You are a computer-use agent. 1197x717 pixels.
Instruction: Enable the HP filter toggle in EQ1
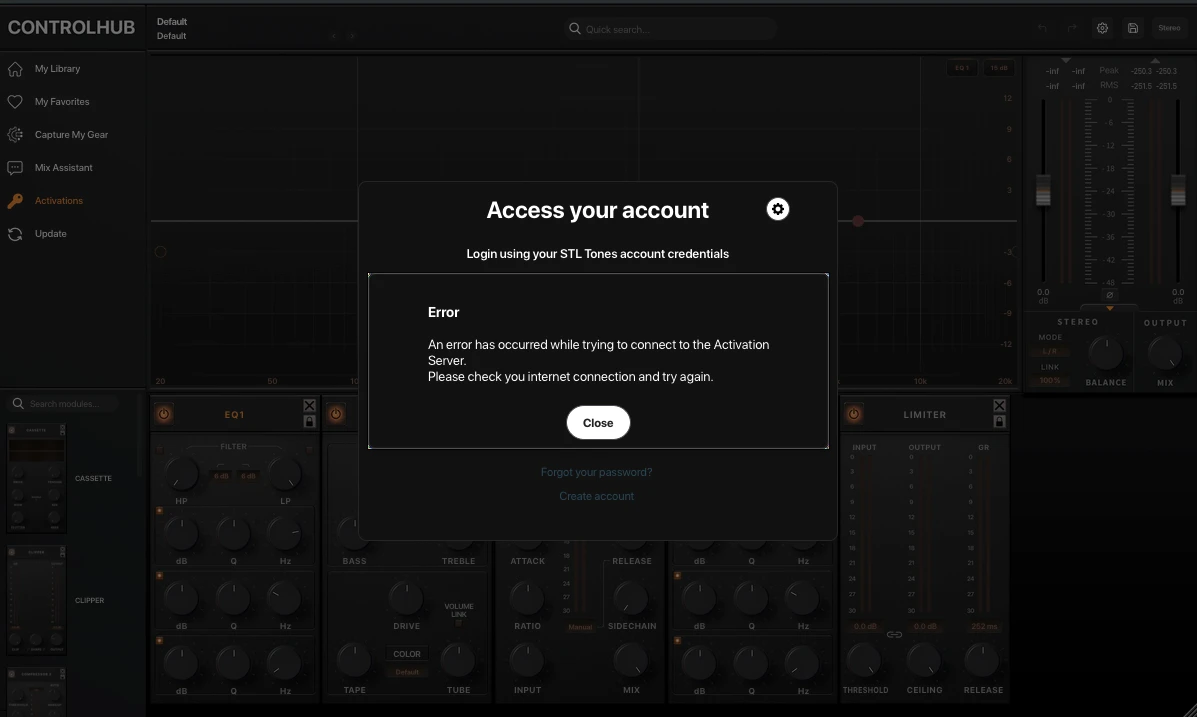coord(159,450)
